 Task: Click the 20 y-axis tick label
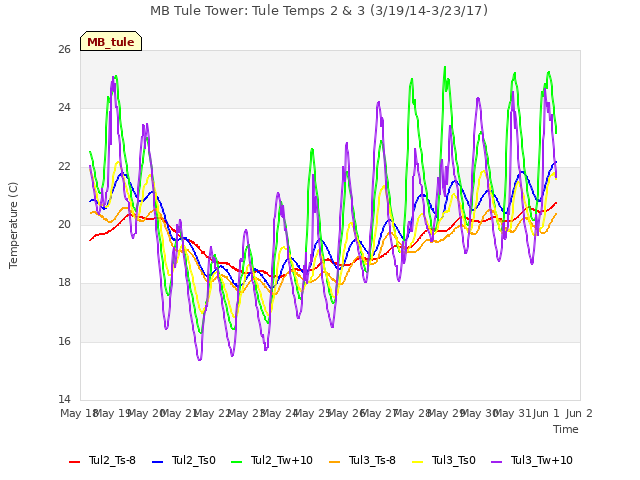(64, 224)
